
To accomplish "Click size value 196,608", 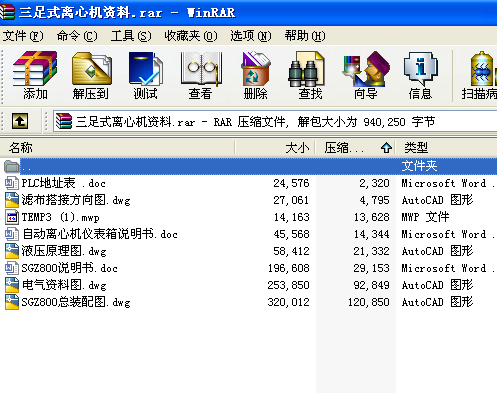I will coord(289,268).
